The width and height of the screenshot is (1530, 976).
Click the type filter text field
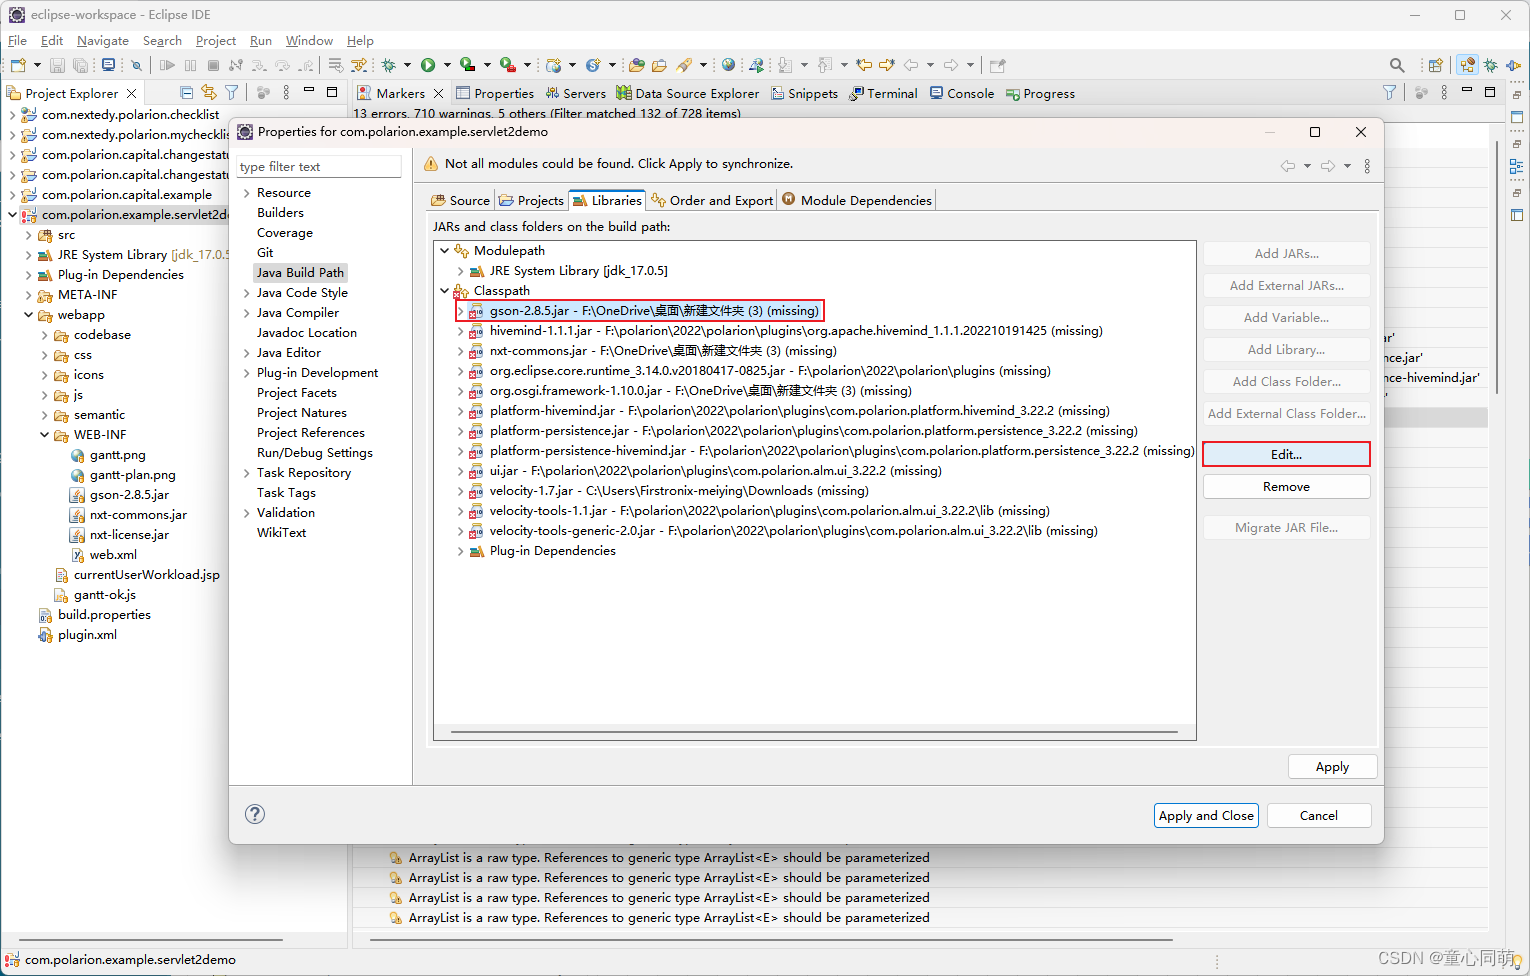[x=319, y=167]
